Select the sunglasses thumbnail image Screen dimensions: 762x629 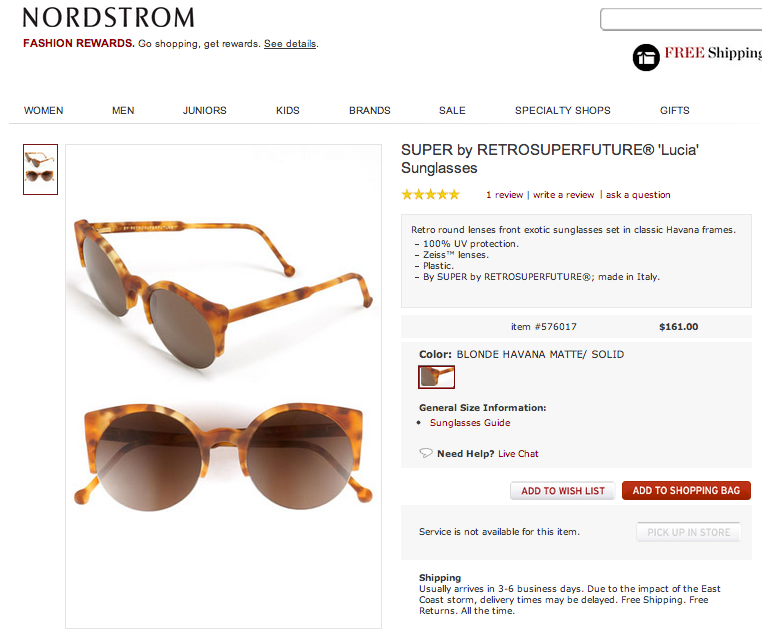[41, 169]
